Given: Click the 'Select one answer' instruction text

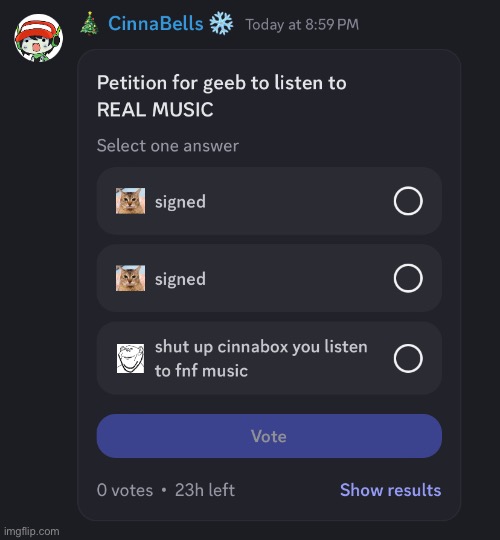Looking at the screenshot, I should point(168,146).
